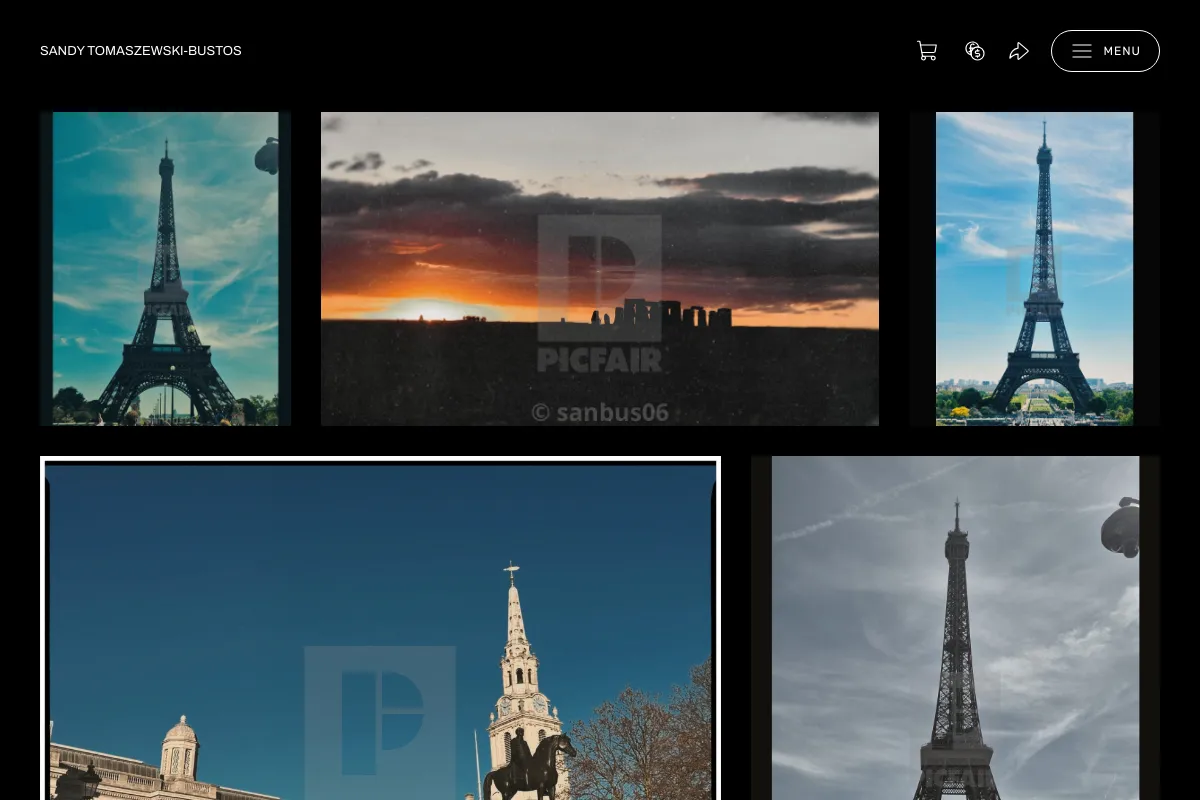Image resolution: width=1200 pixels, height=800 pixels.
Task: Open the currency selector coins icon
Action: 975,51
